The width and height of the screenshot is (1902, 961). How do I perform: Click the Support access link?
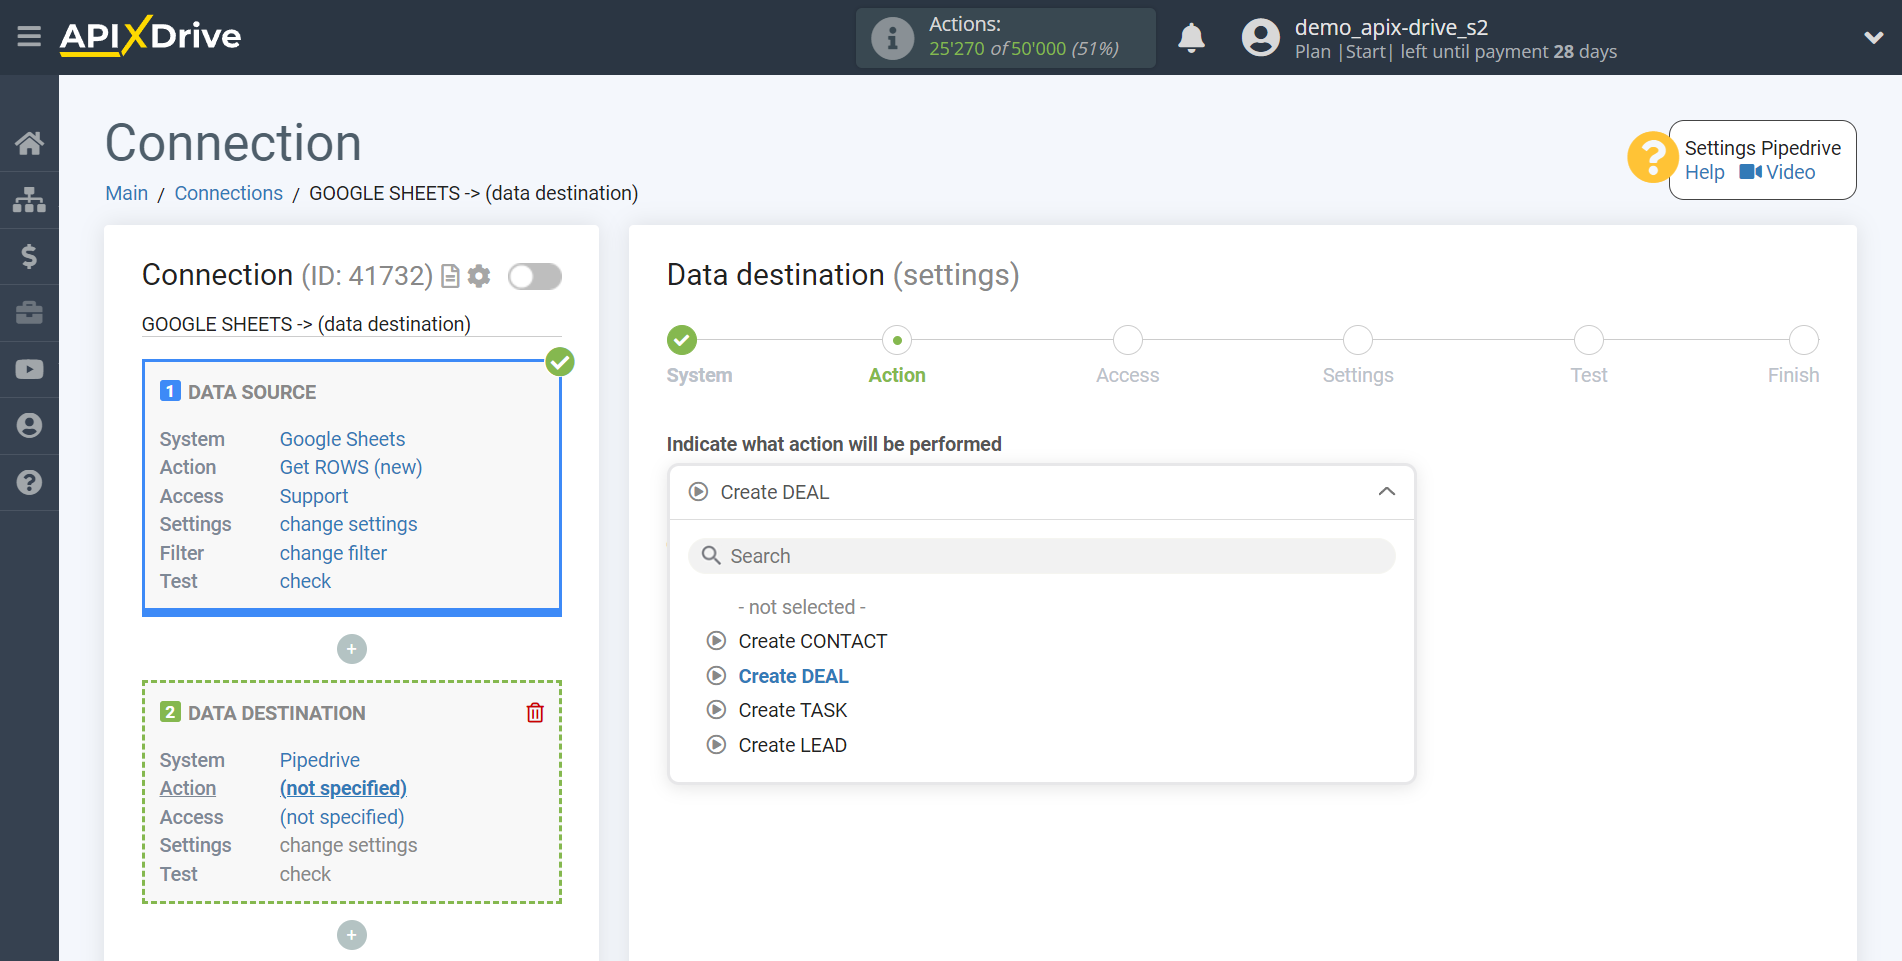coord(314,496)
